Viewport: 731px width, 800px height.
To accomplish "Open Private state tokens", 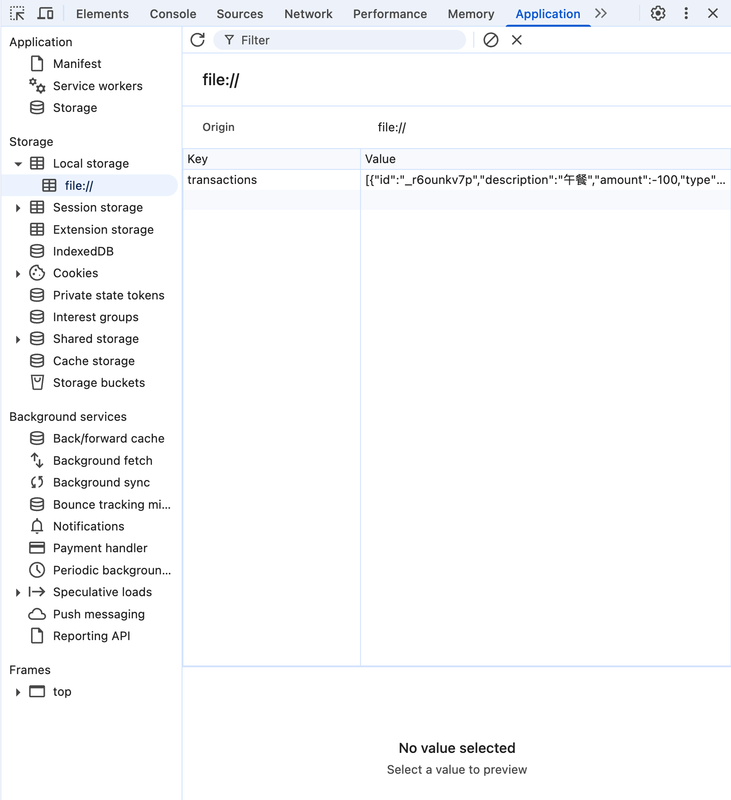I will click(109, 295).
